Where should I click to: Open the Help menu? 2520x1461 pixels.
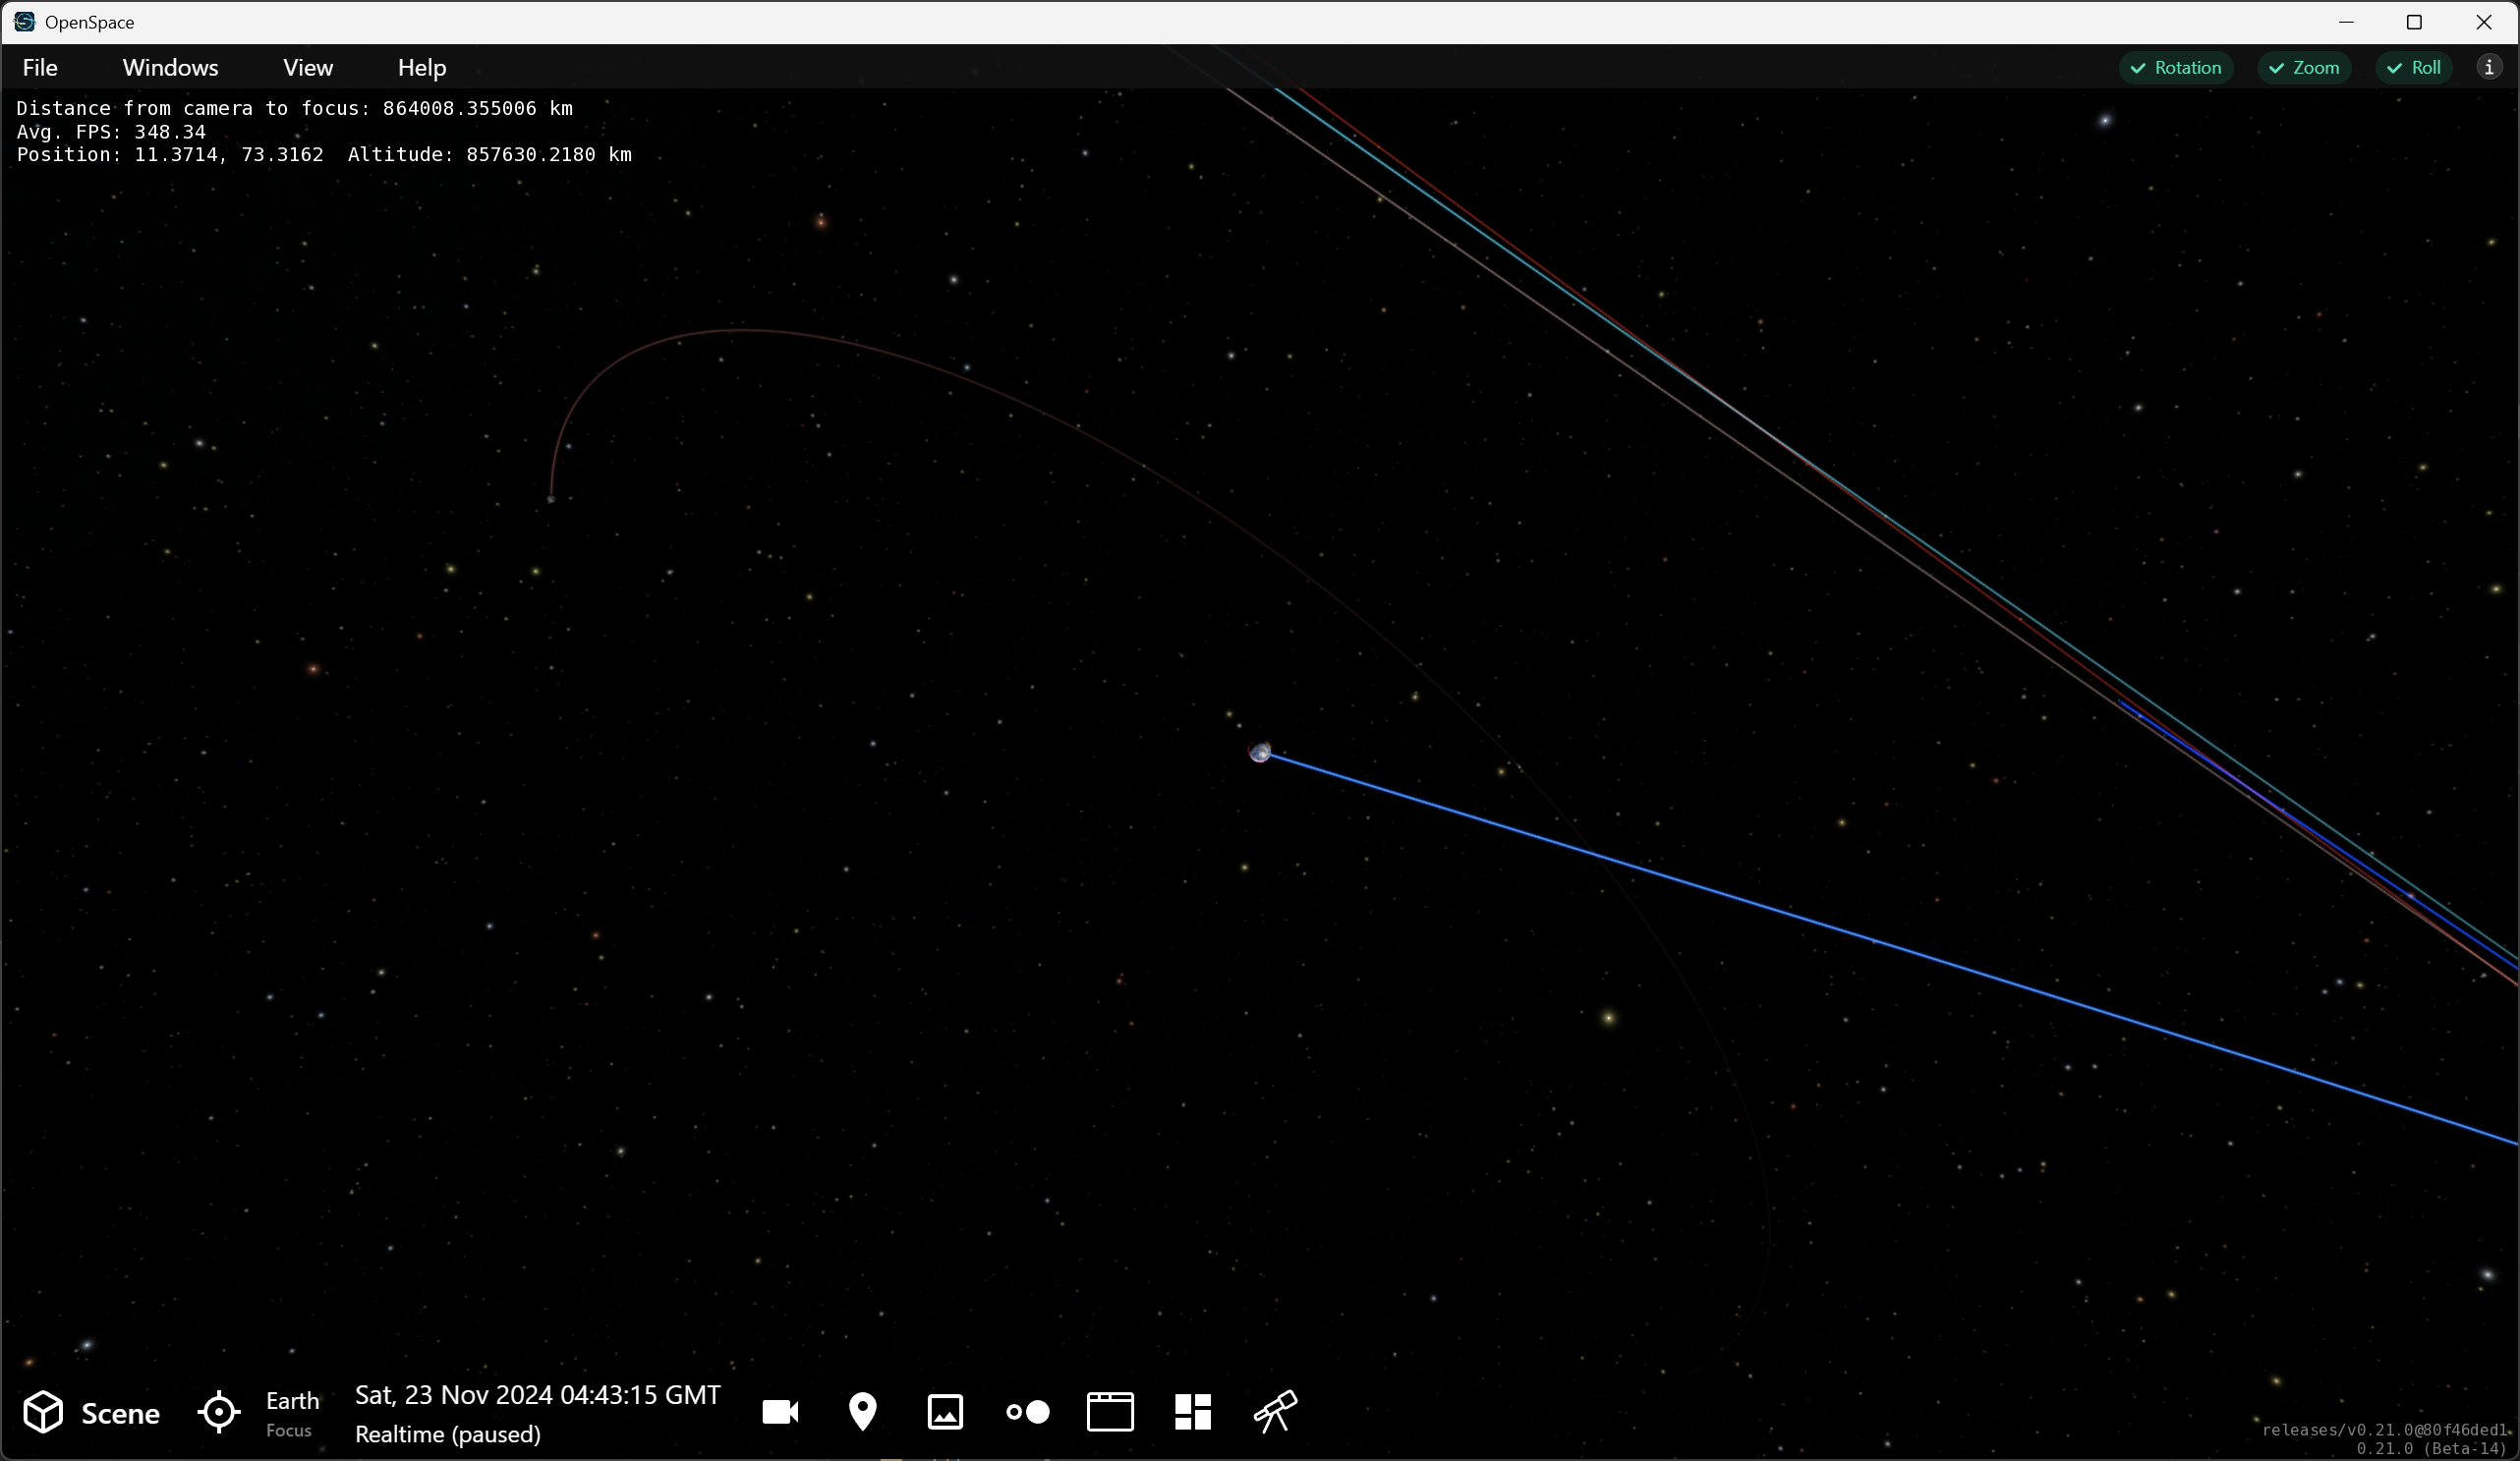point(422,68)
